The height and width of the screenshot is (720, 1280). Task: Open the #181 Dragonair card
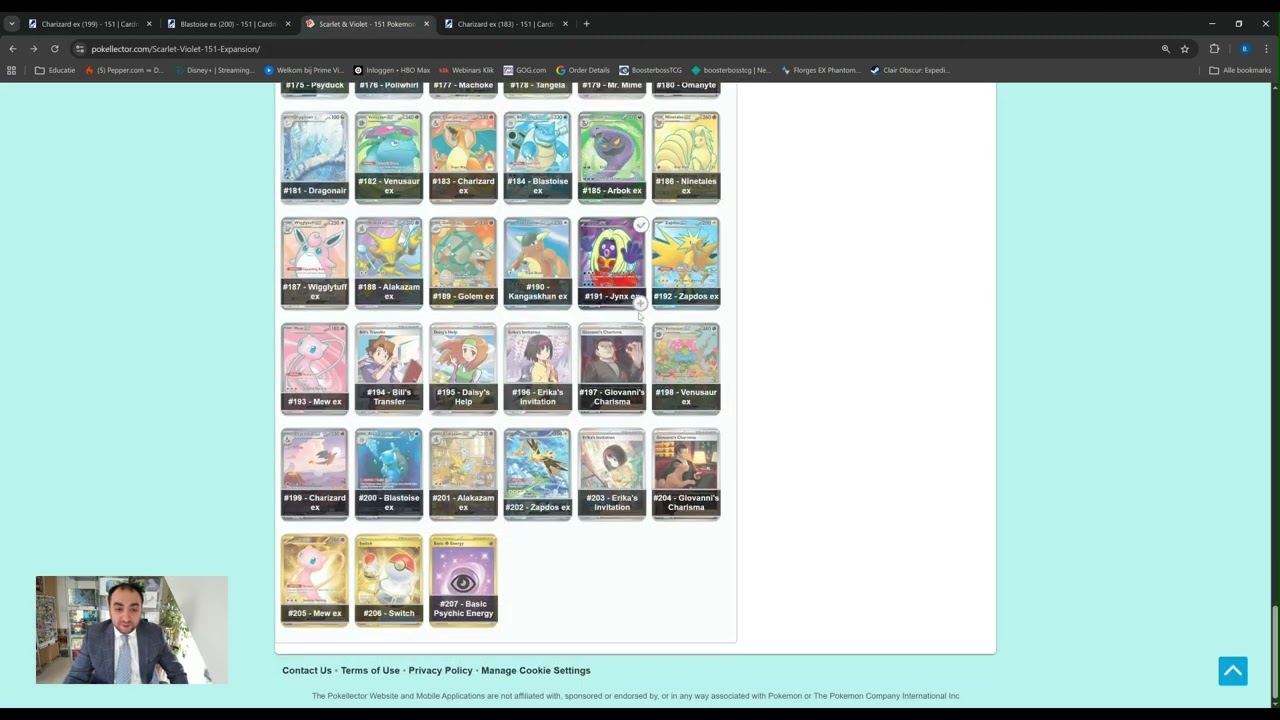315,157
